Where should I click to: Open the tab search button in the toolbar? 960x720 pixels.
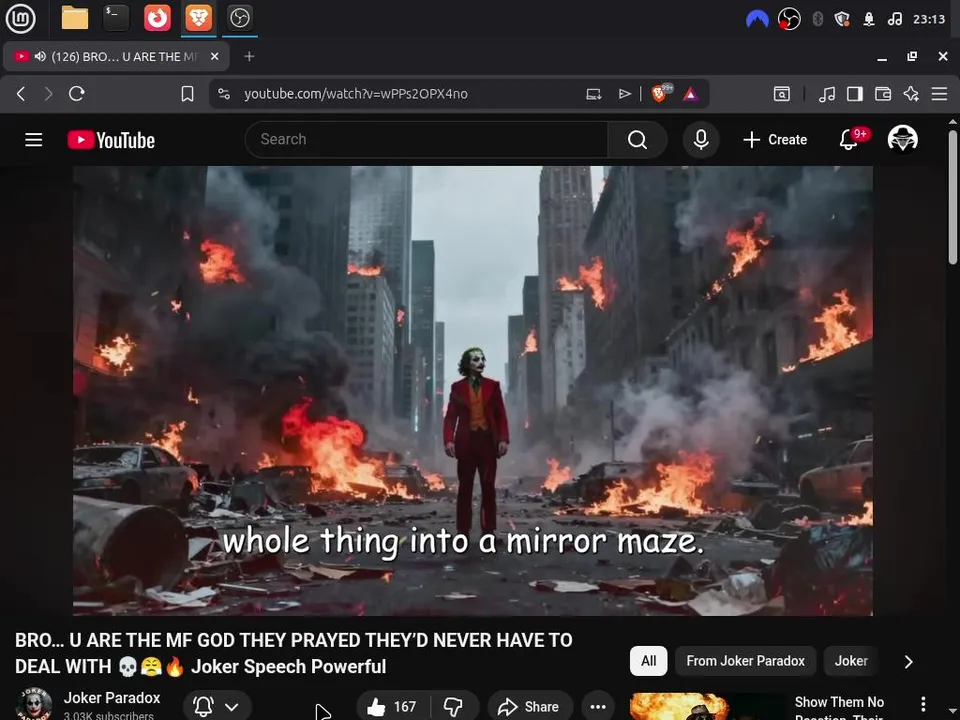[x=782, y=94]
